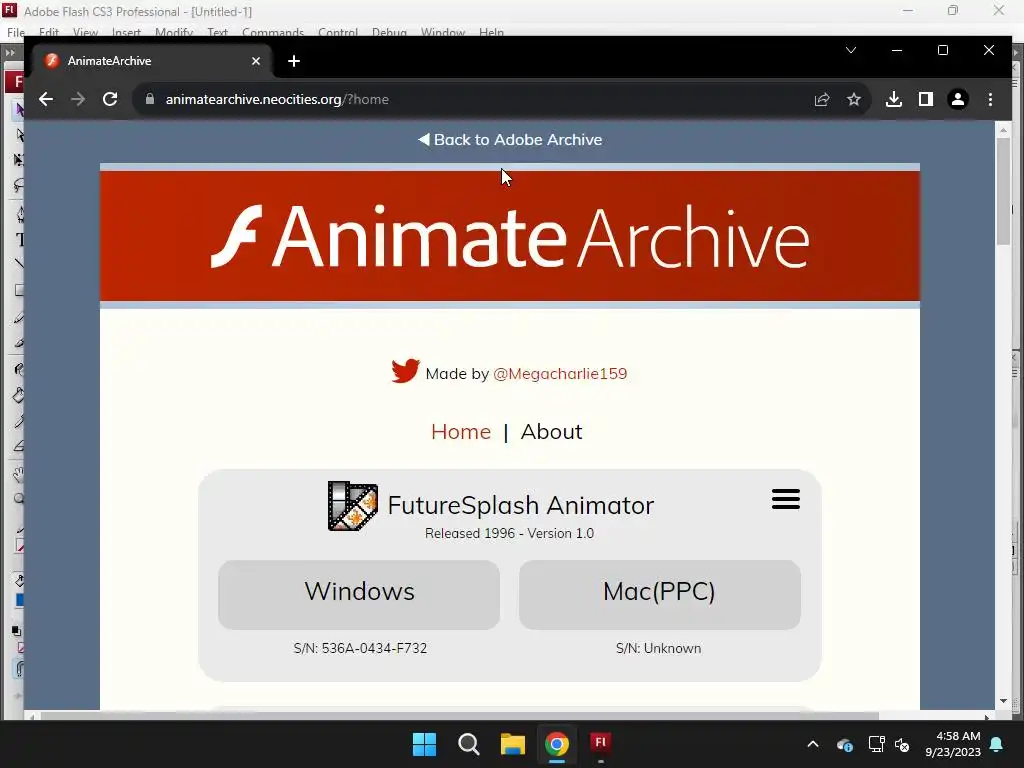Share this page using the share icon
This screenshot has height=768, width=1024.
pyautogui.click(x=822, y=99)
